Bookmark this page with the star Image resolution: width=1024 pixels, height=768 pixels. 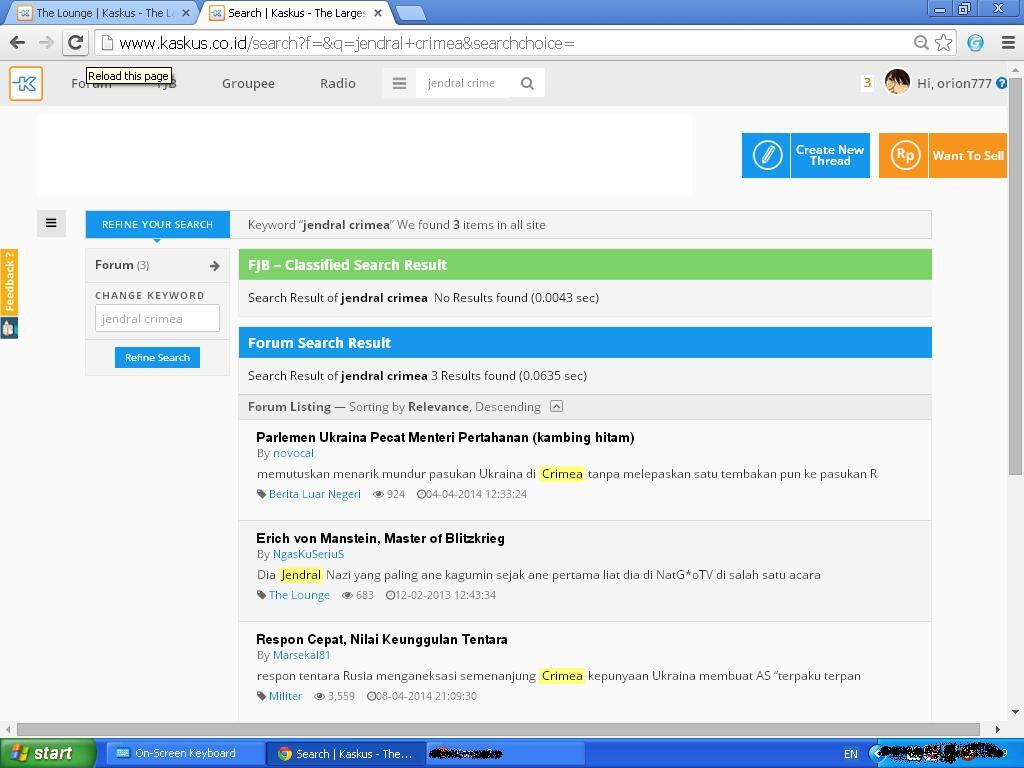[943, 43]
